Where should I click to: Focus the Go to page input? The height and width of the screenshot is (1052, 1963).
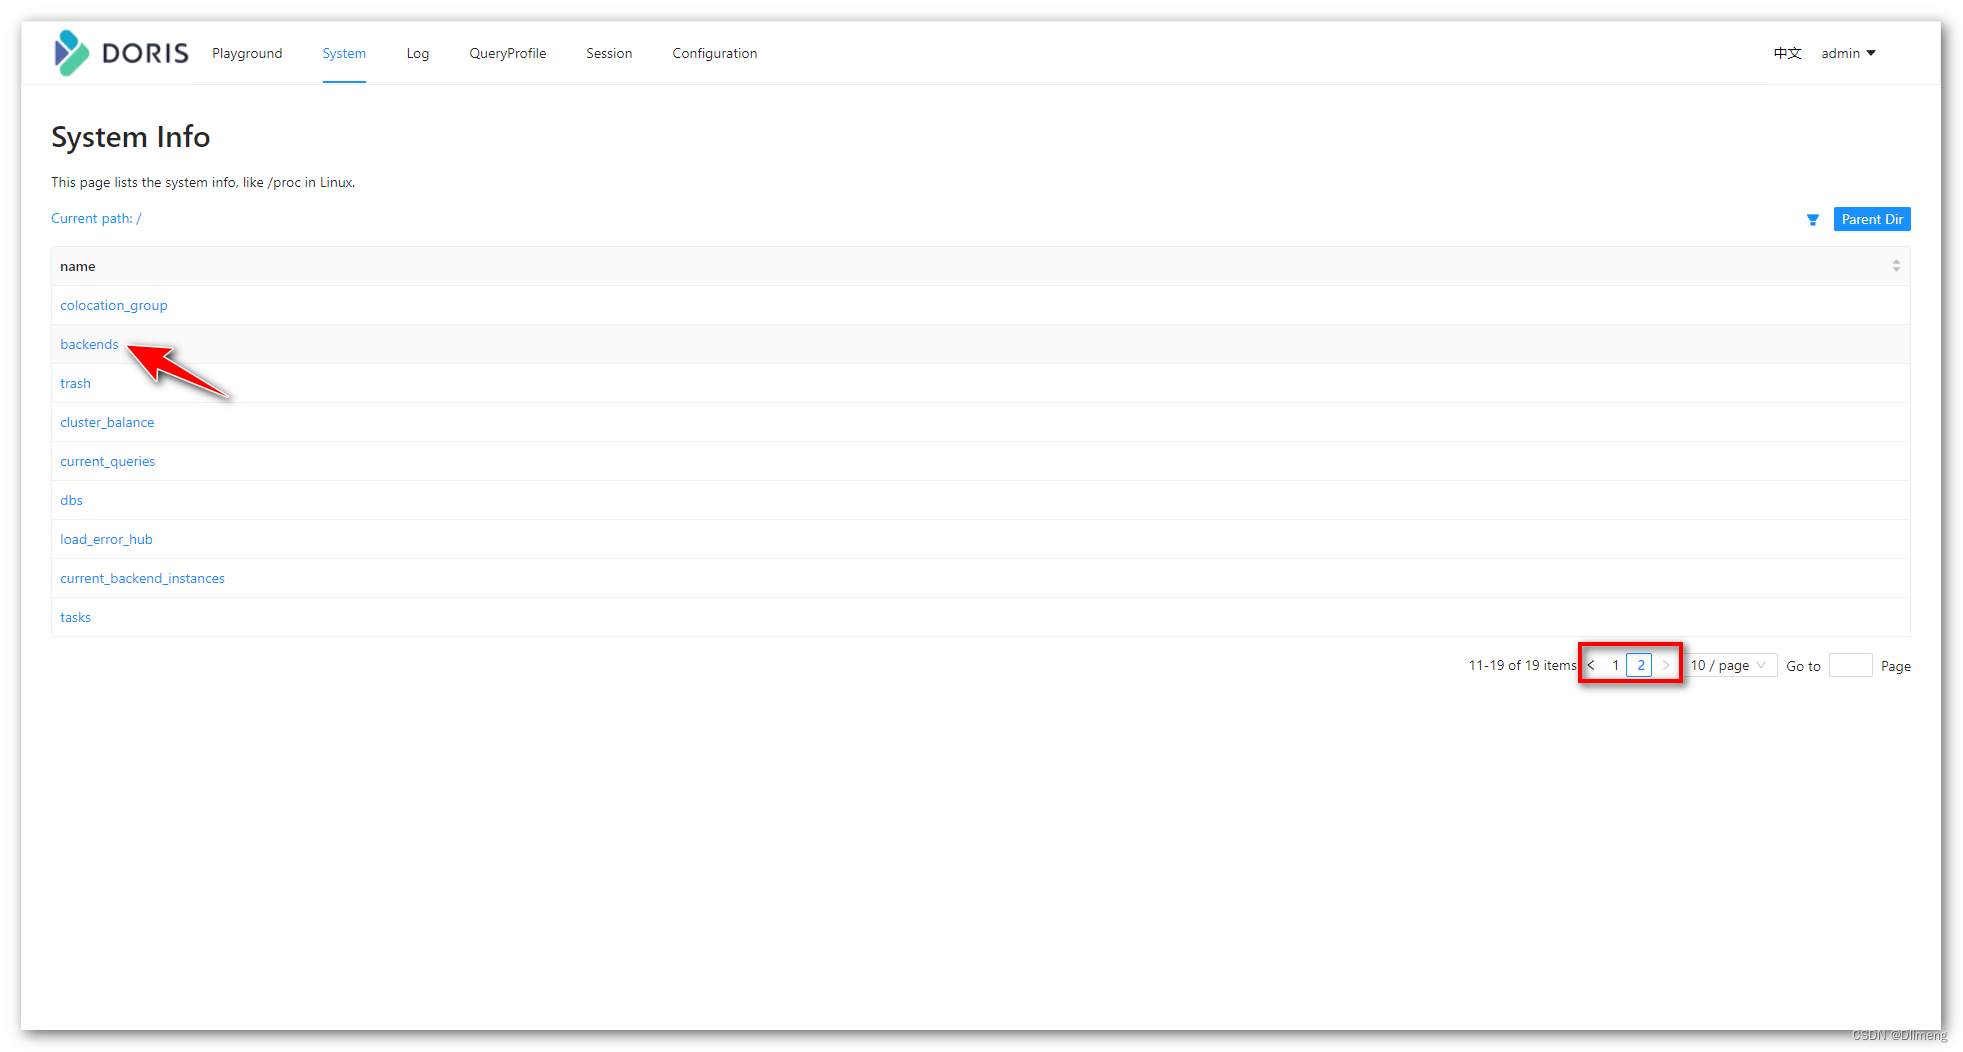(x=1850, y=665)
